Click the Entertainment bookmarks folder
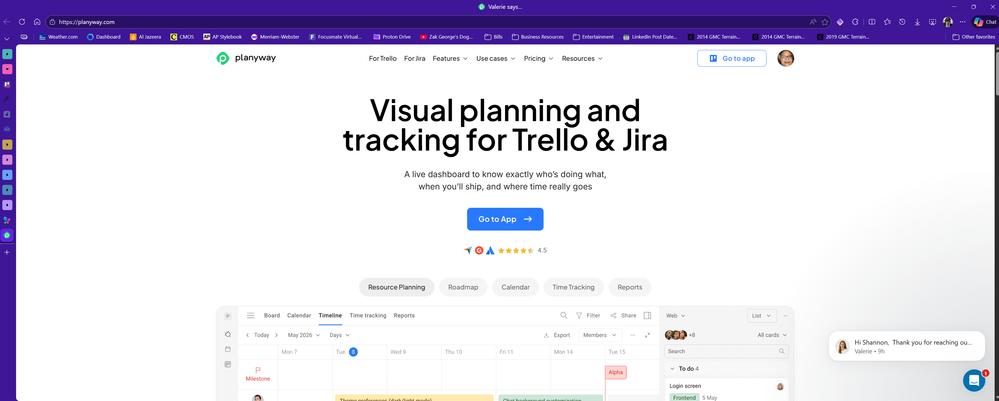Viewport: 999px width, 401px height. click(593, 37)
